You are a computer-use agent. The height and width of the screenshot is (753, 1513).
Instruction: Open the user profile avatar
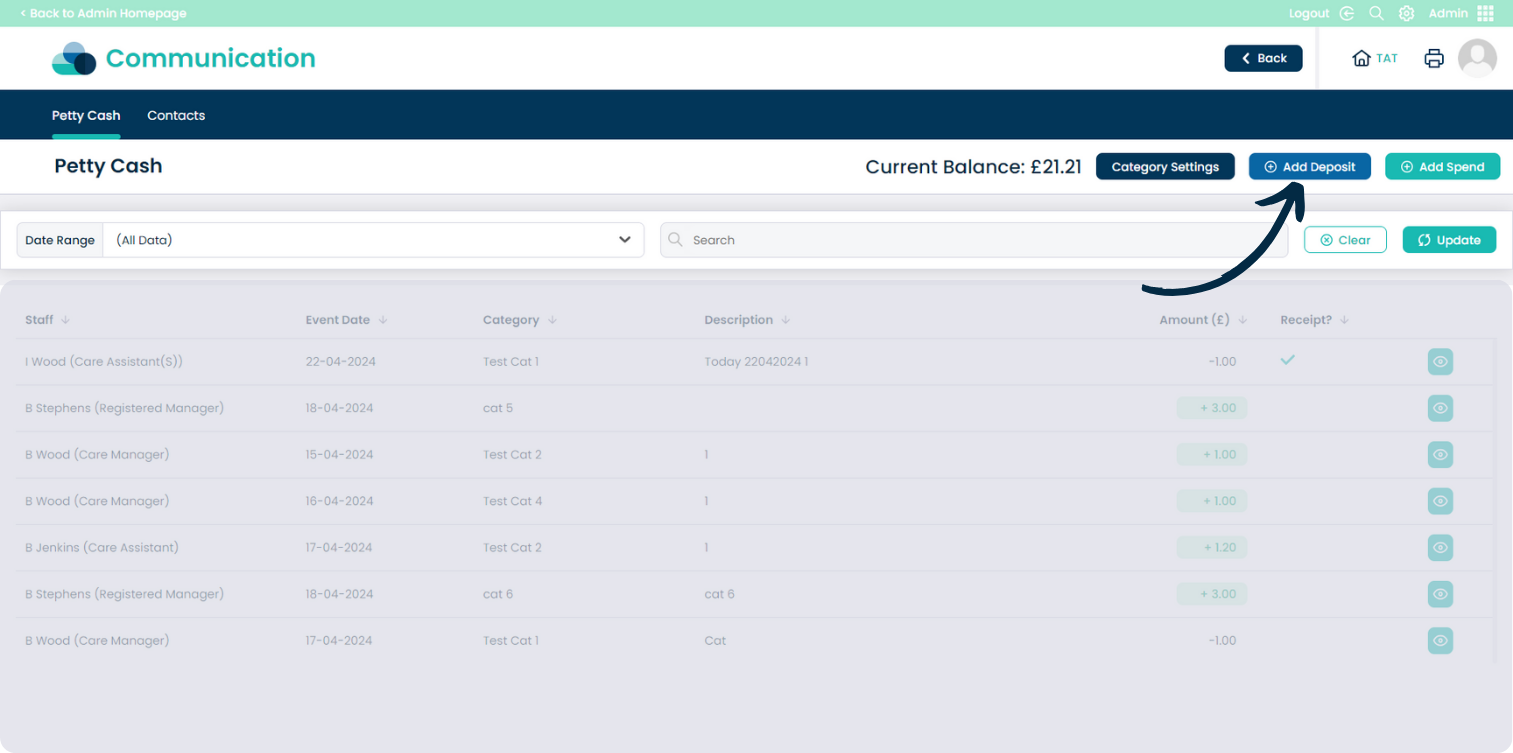pyautogui.click(x=1477, y=58)
